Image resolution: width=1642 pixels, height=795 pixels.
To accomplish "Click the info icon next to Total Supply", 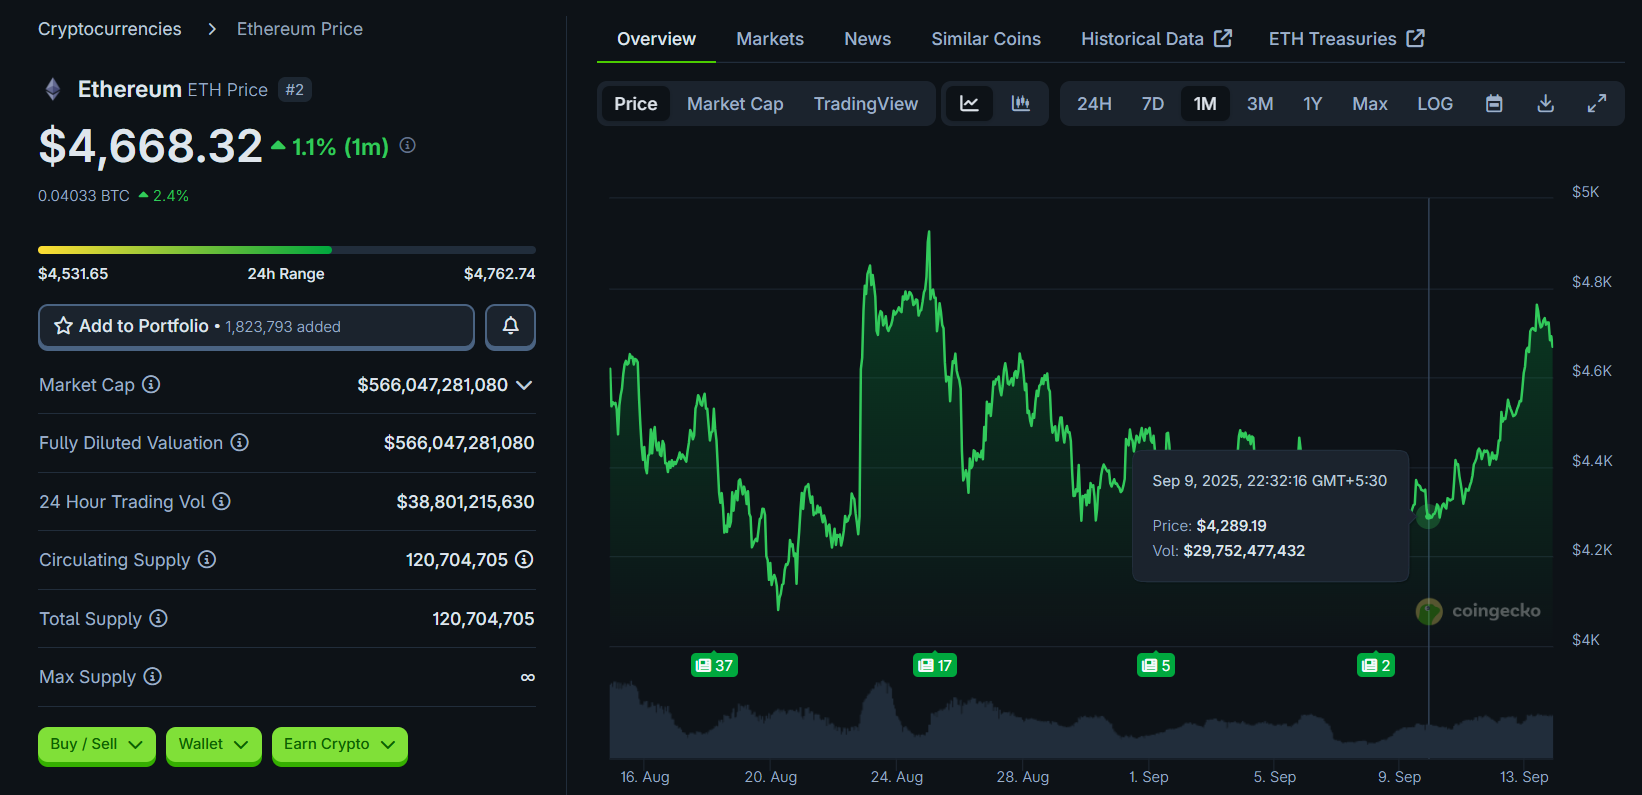I will [x=158, y=618].
